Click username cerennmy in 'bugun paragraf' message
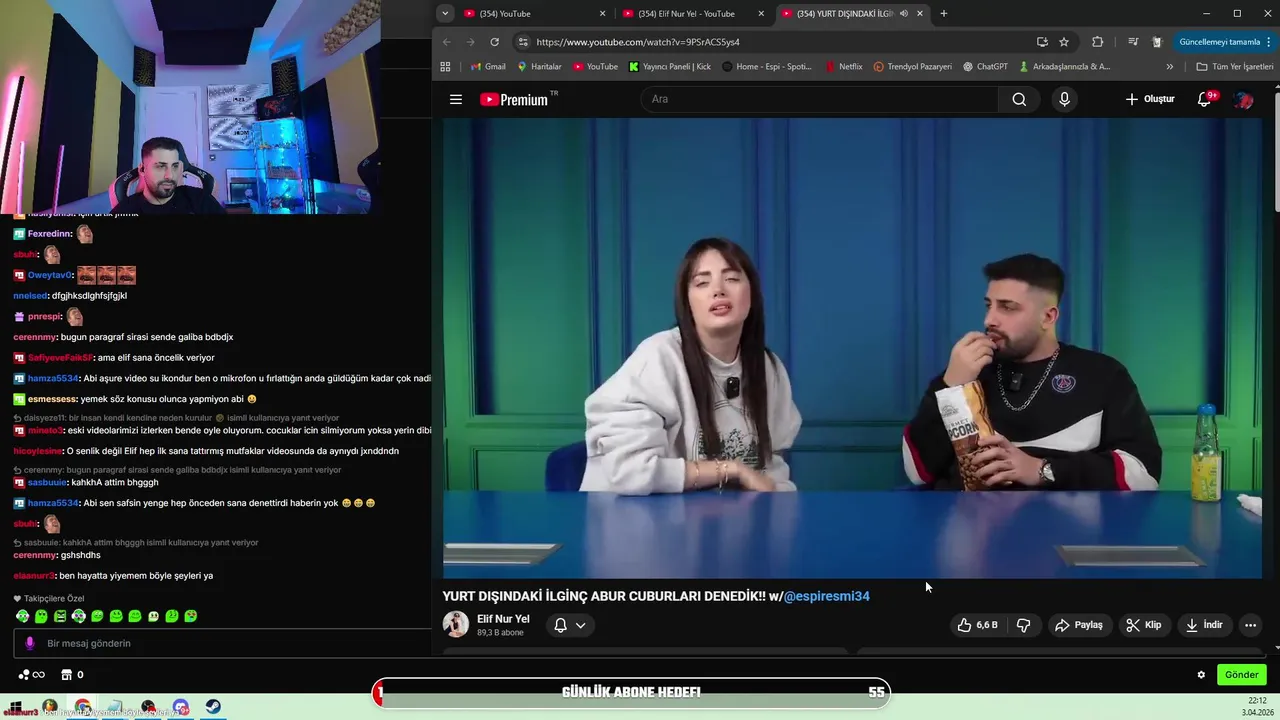Image resolution: width=1280 pixels, height=720 pixels. [35, 337]
